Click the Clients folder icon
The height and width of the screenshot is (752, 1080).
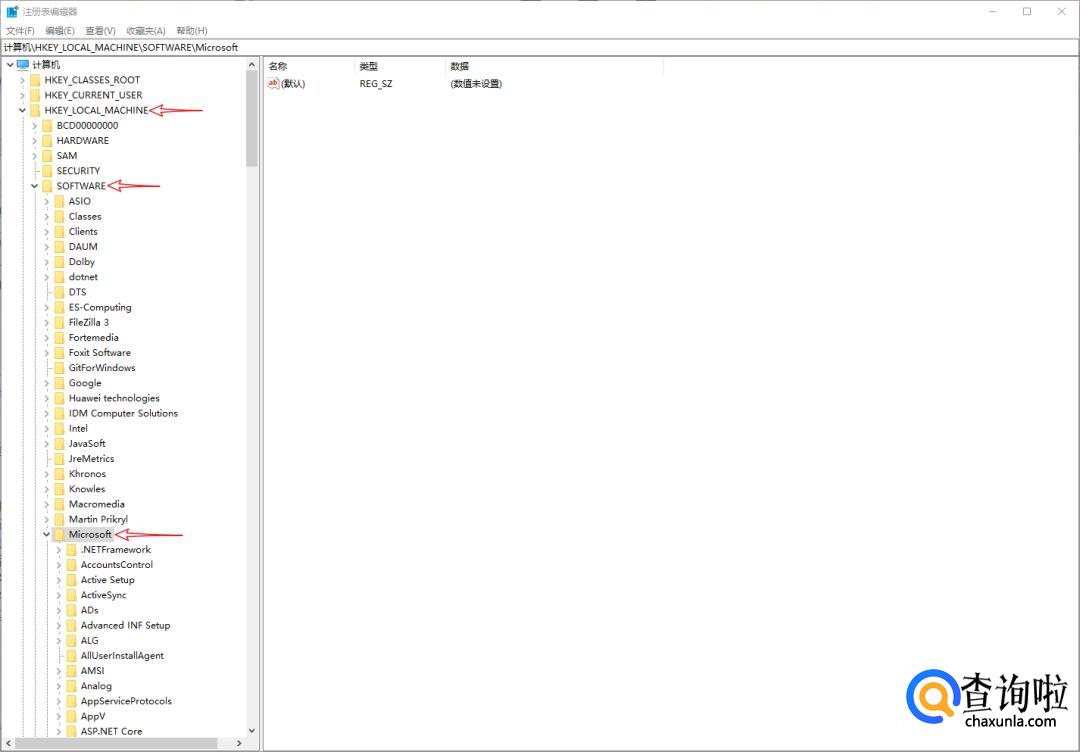tap(59, 231)
